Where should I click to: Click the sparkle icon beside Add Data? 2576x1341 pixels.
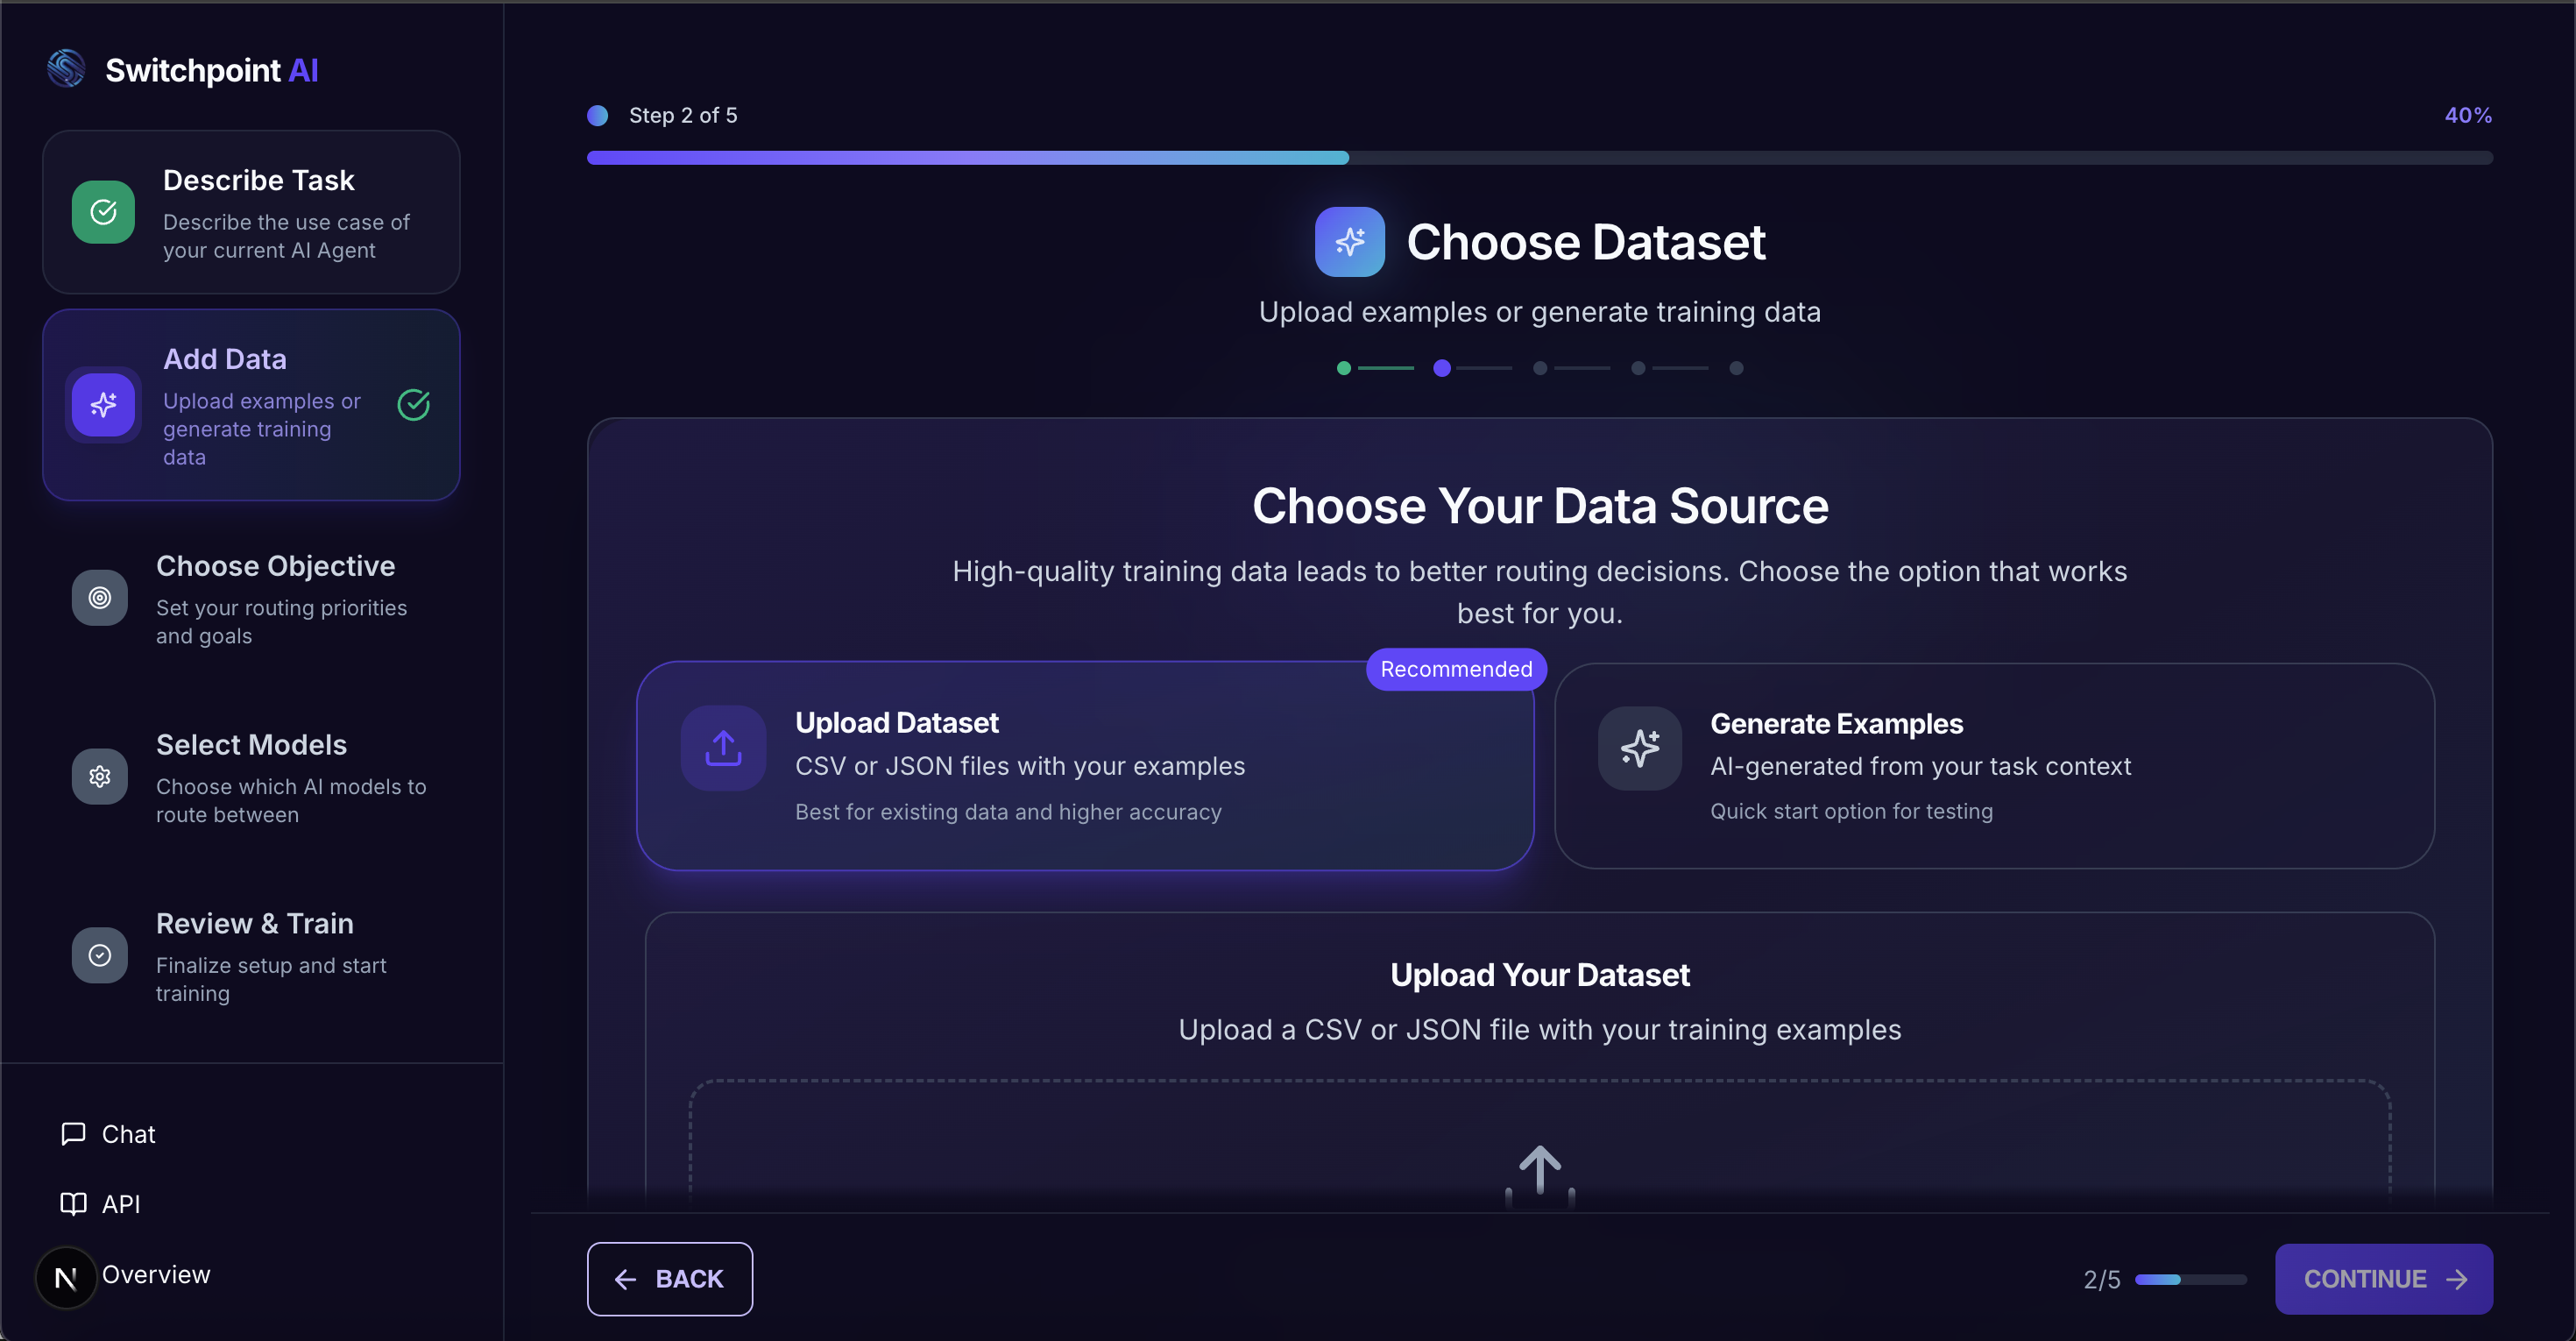pyautogui.click(x=103, y=405)
